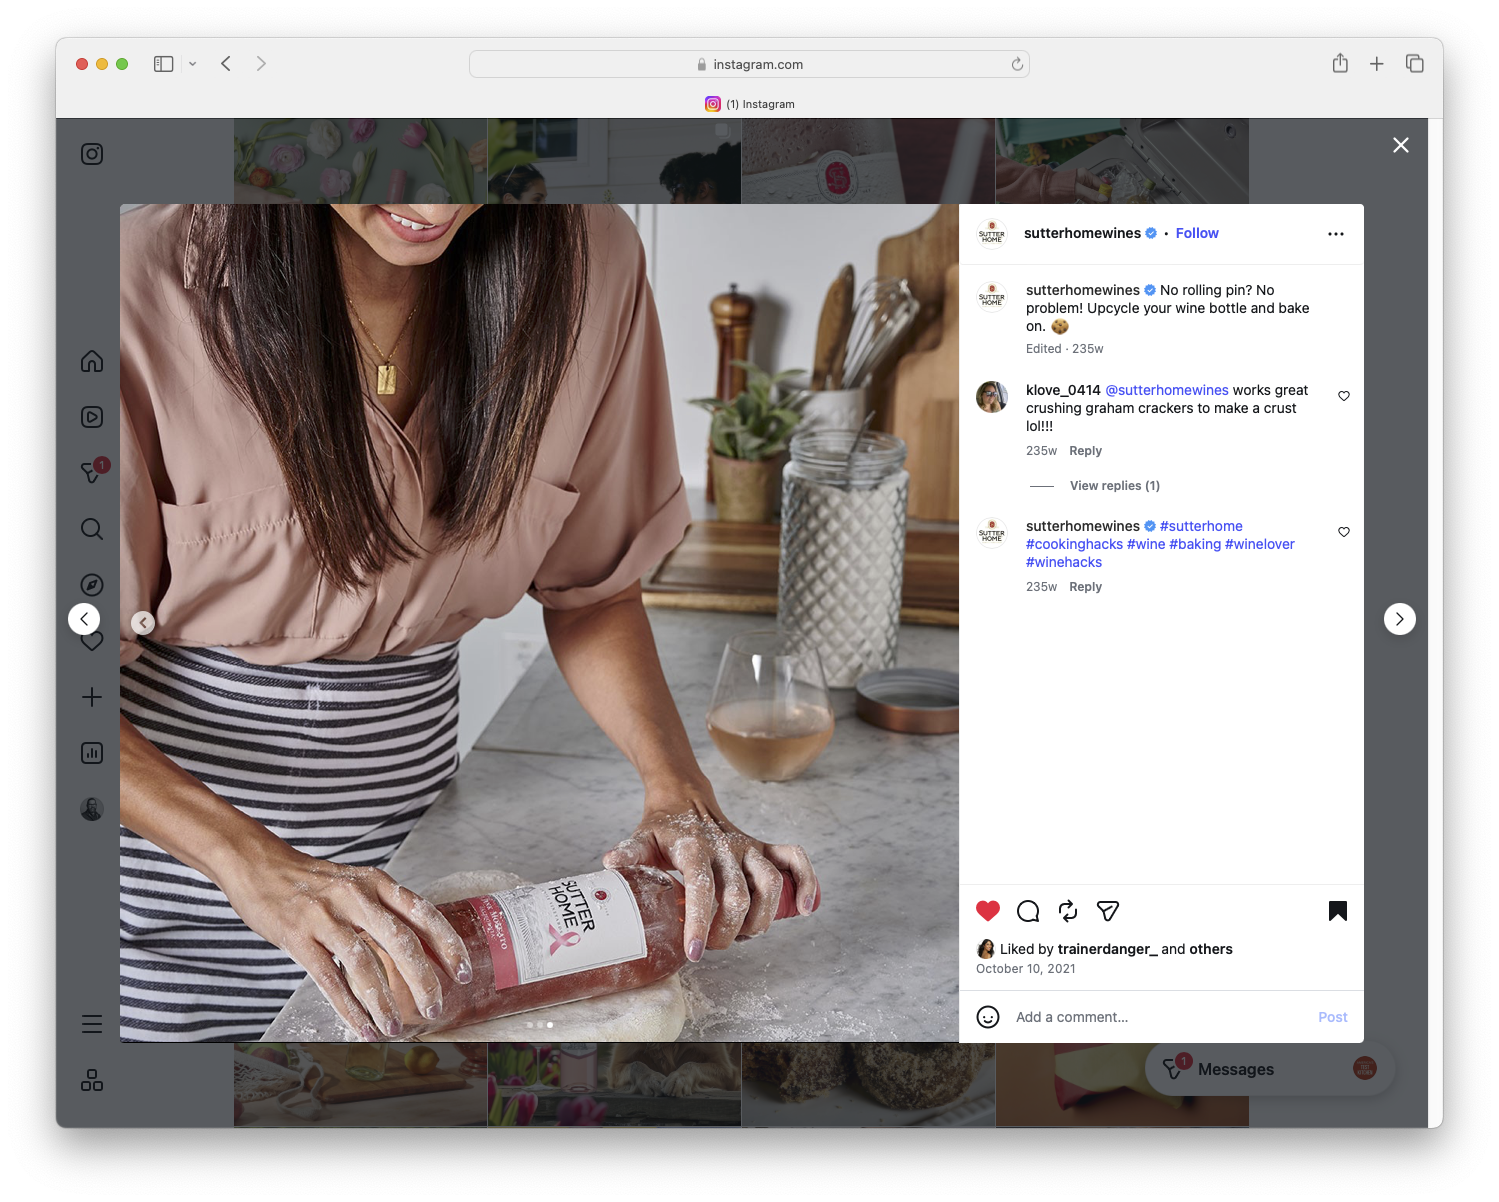Image resolution: width=1499 pixels, height=1202 pixels.
Task: Open the Search icon in the sidebar
Action: (91, 529)
